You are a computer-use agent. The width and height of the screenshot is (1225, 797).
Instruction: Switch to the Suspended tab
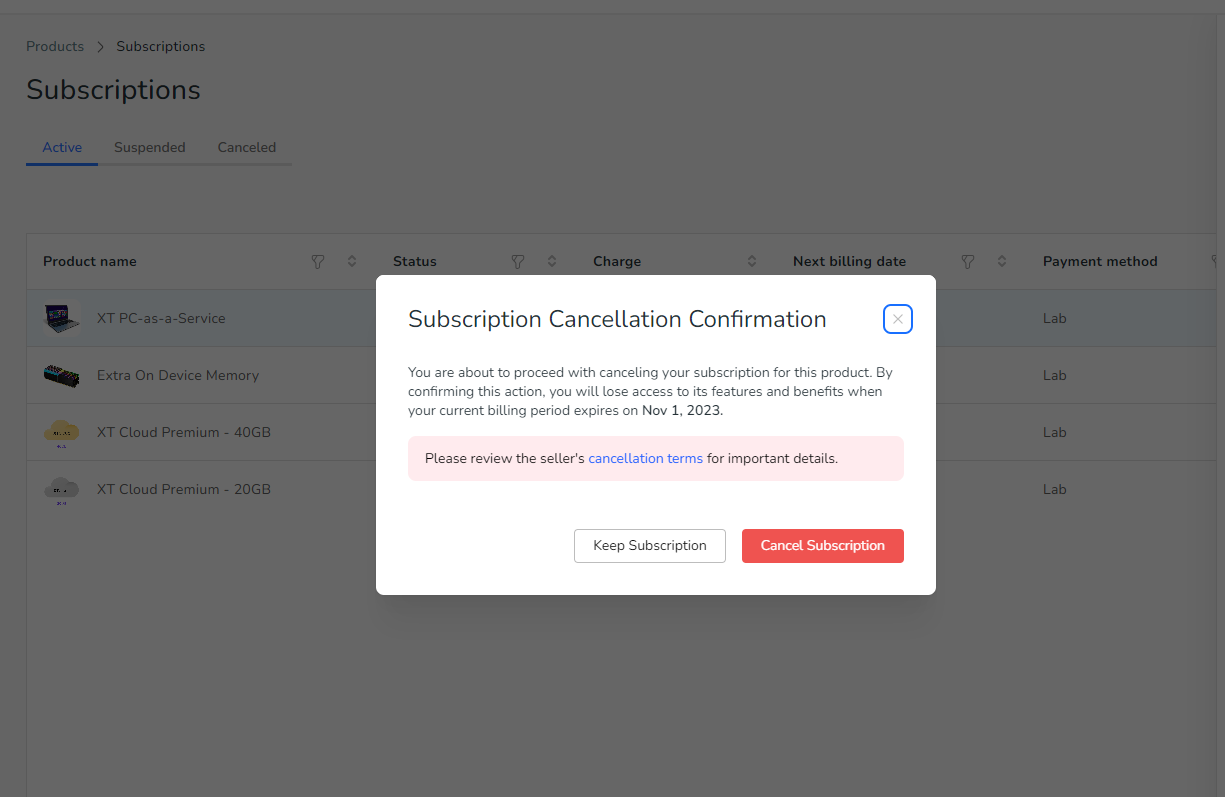(x=150, y=147)
